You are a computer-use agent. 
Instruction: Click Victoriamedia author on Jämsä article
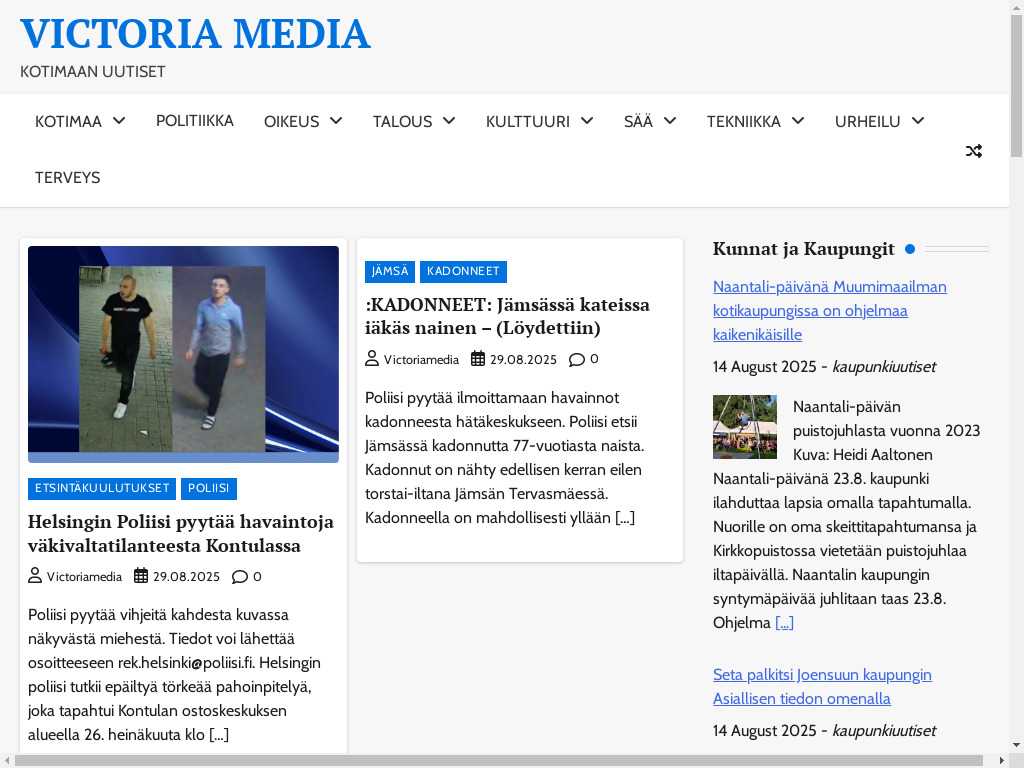421,359
